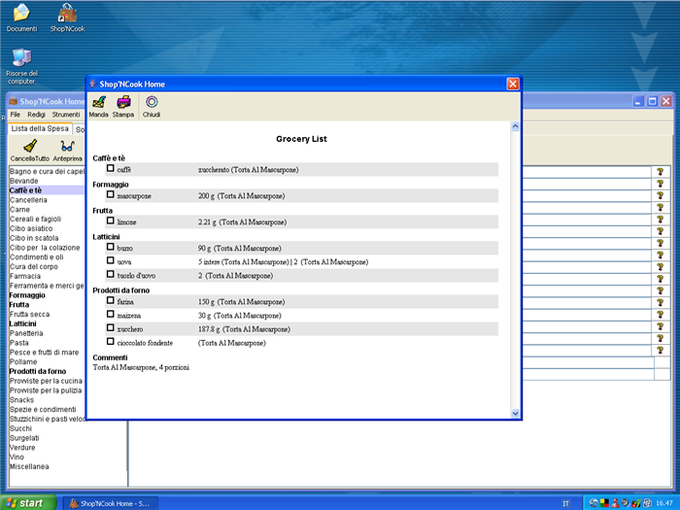The image size is (680, 510).
Task: Select Cura del corpo category
Action: click(x=34, y=267)
